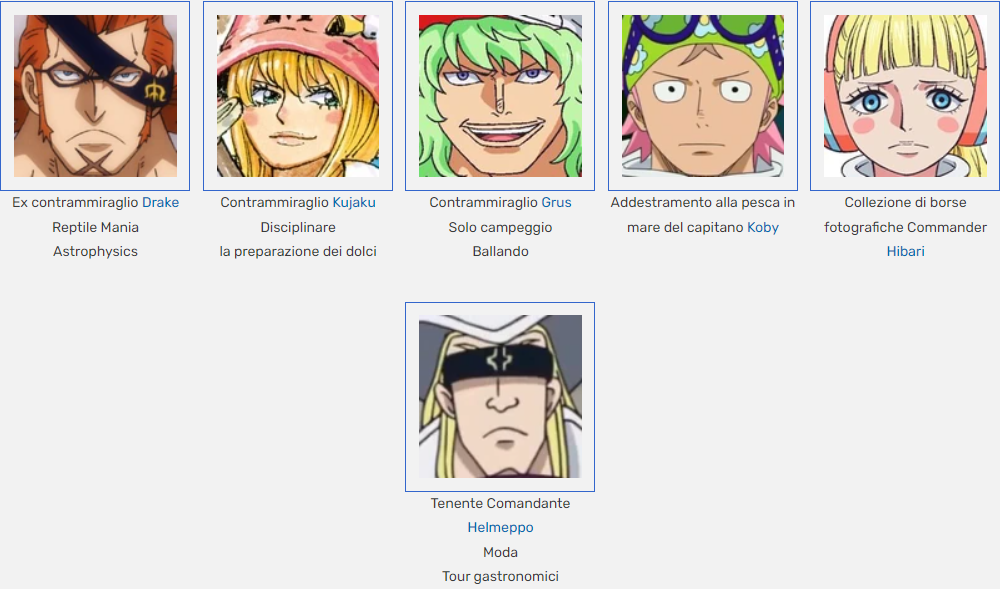Open the Drake name link

click(160, 203)
